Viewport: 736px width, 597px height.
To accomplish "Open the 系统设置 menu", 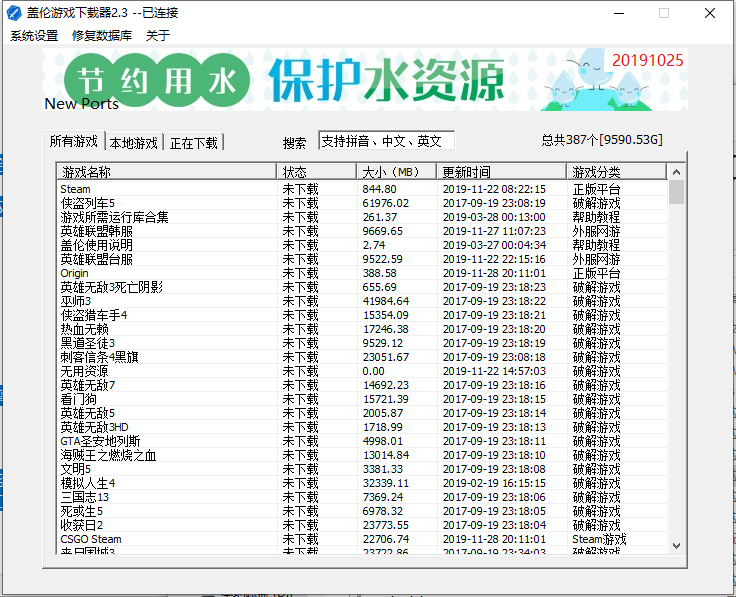I will coord(34,35).
